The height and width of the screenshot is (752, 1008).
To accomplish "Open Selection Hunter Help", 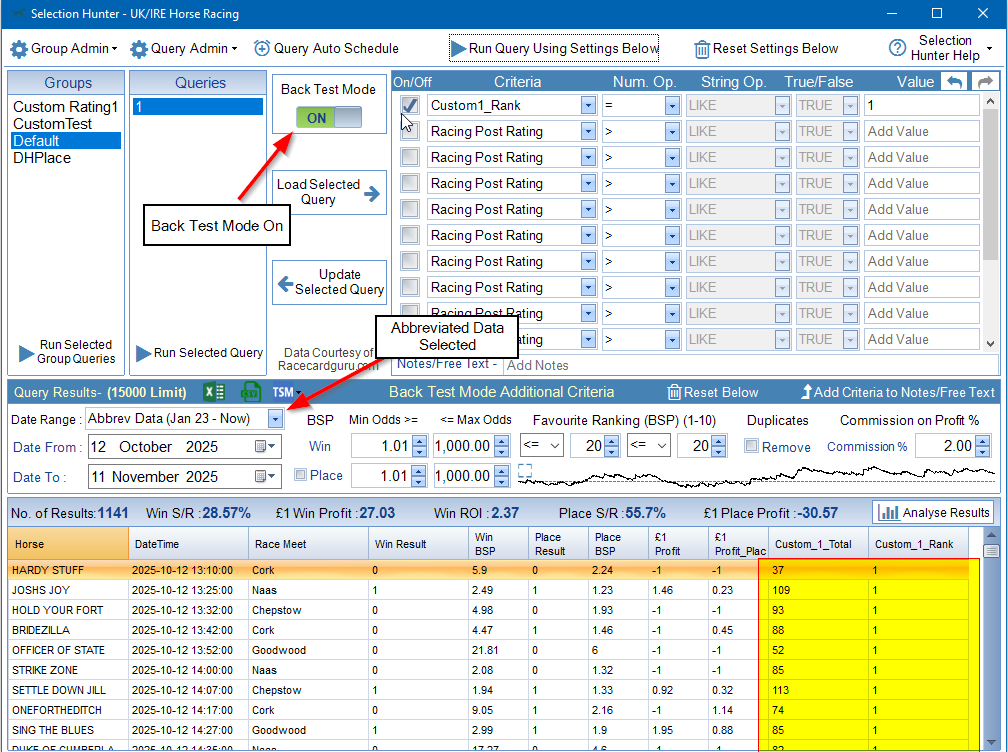I will (941, 48).
